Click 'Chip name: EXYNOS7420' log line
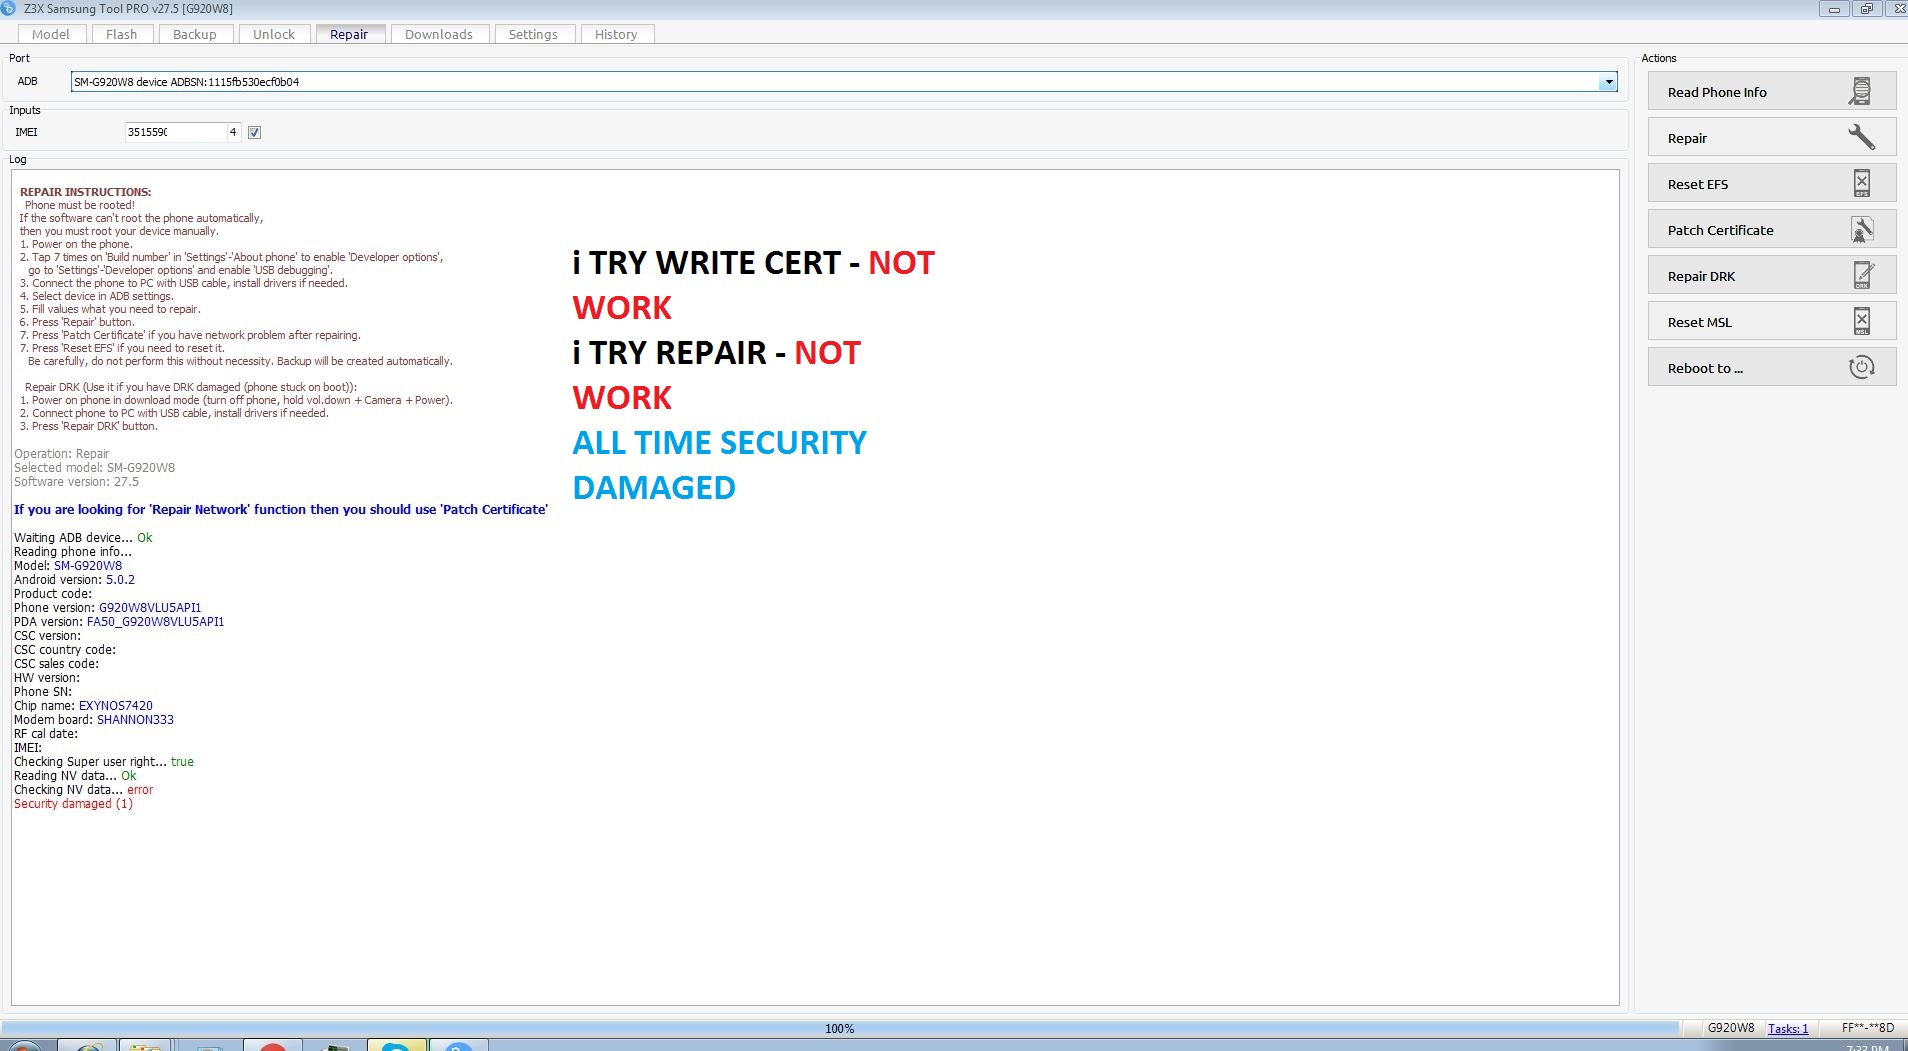 tap(83, 706)
